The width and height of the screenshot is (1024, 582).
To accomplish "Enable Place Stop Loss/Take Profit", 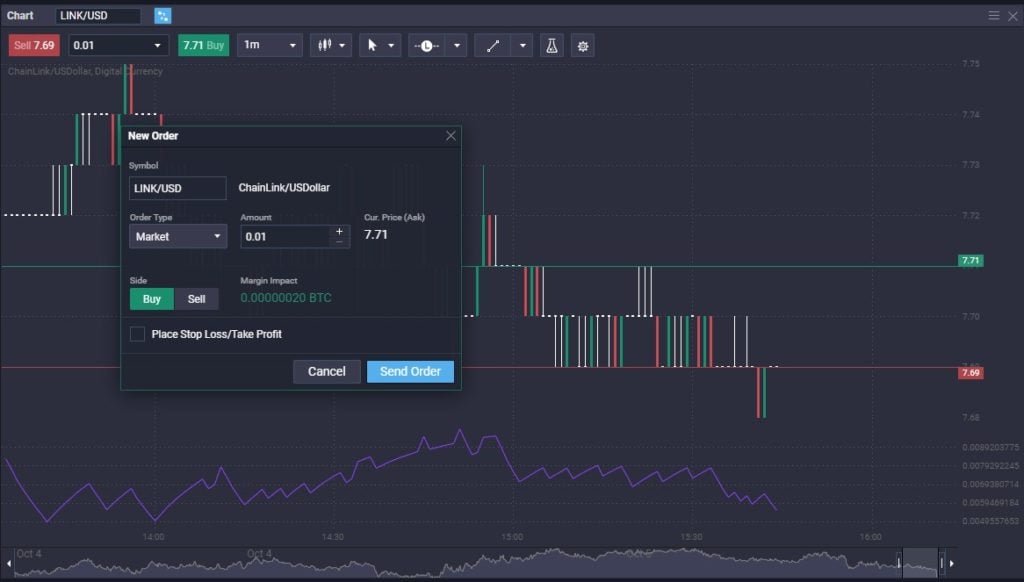I will pyautogui.click(x=137, y=334).
